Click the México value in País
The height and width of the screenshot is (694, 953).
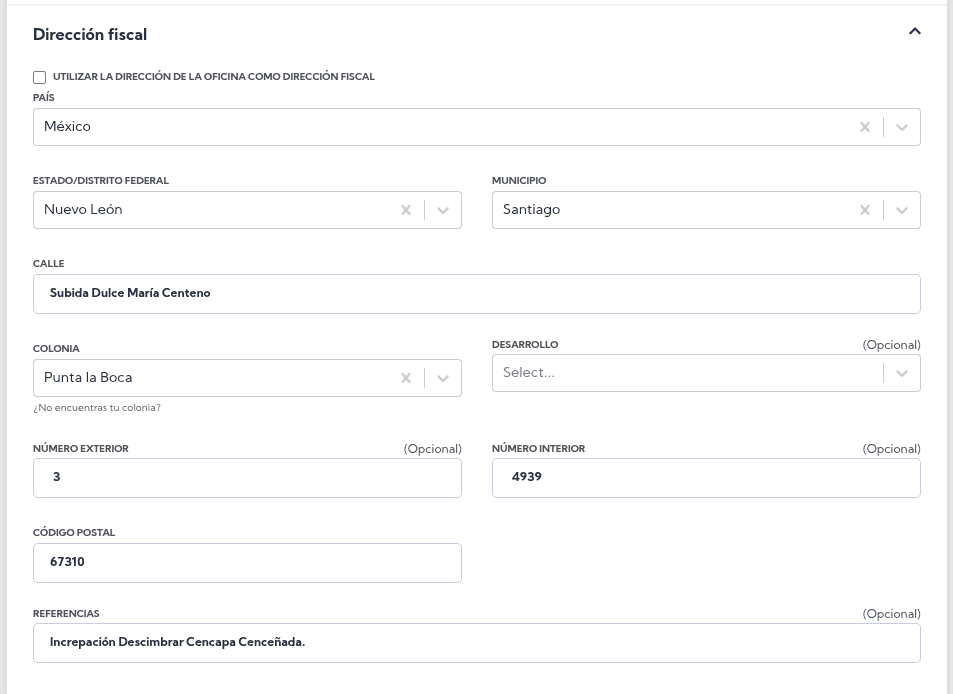[x=68, y=127]
